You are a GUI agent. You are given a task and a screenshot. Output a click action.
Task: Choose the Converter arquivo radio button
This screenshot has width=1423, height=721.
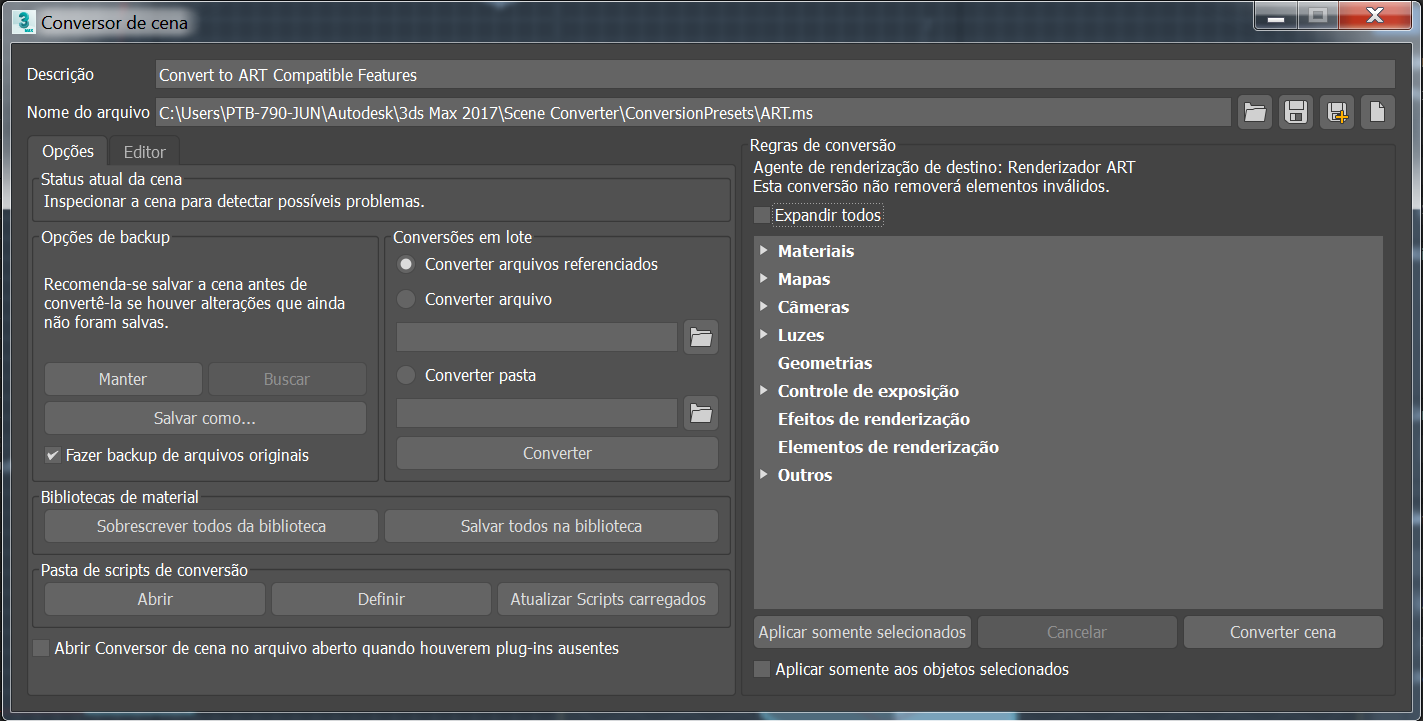[406, 299]
